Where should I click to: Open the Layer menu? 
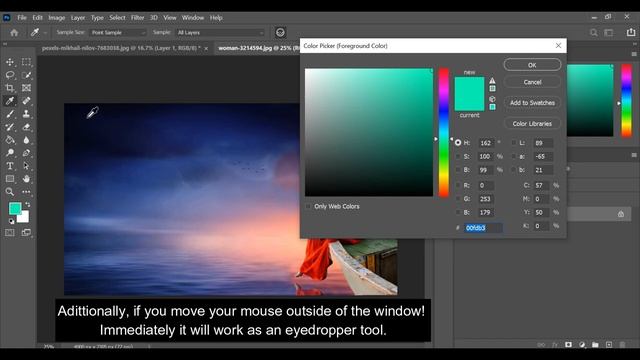tap(78, 18)
